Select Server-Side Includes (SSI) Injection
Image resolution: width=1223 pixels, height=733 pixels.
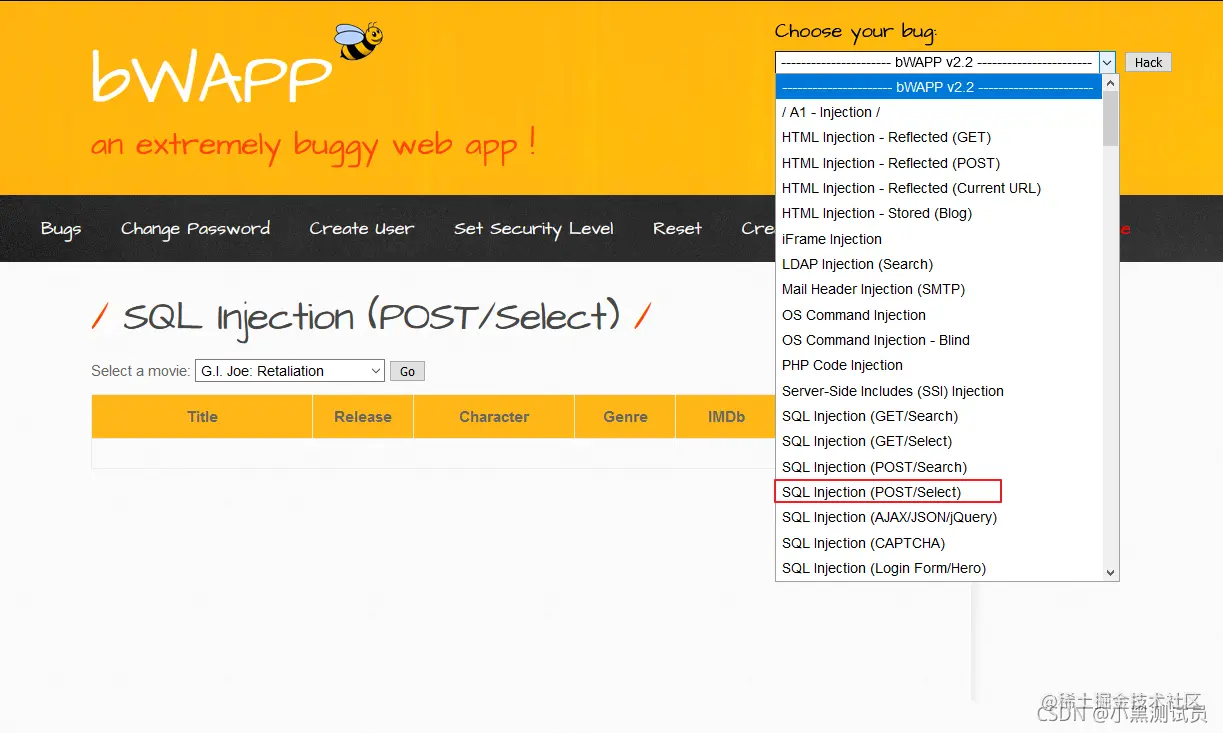click(x=939, y=391)
